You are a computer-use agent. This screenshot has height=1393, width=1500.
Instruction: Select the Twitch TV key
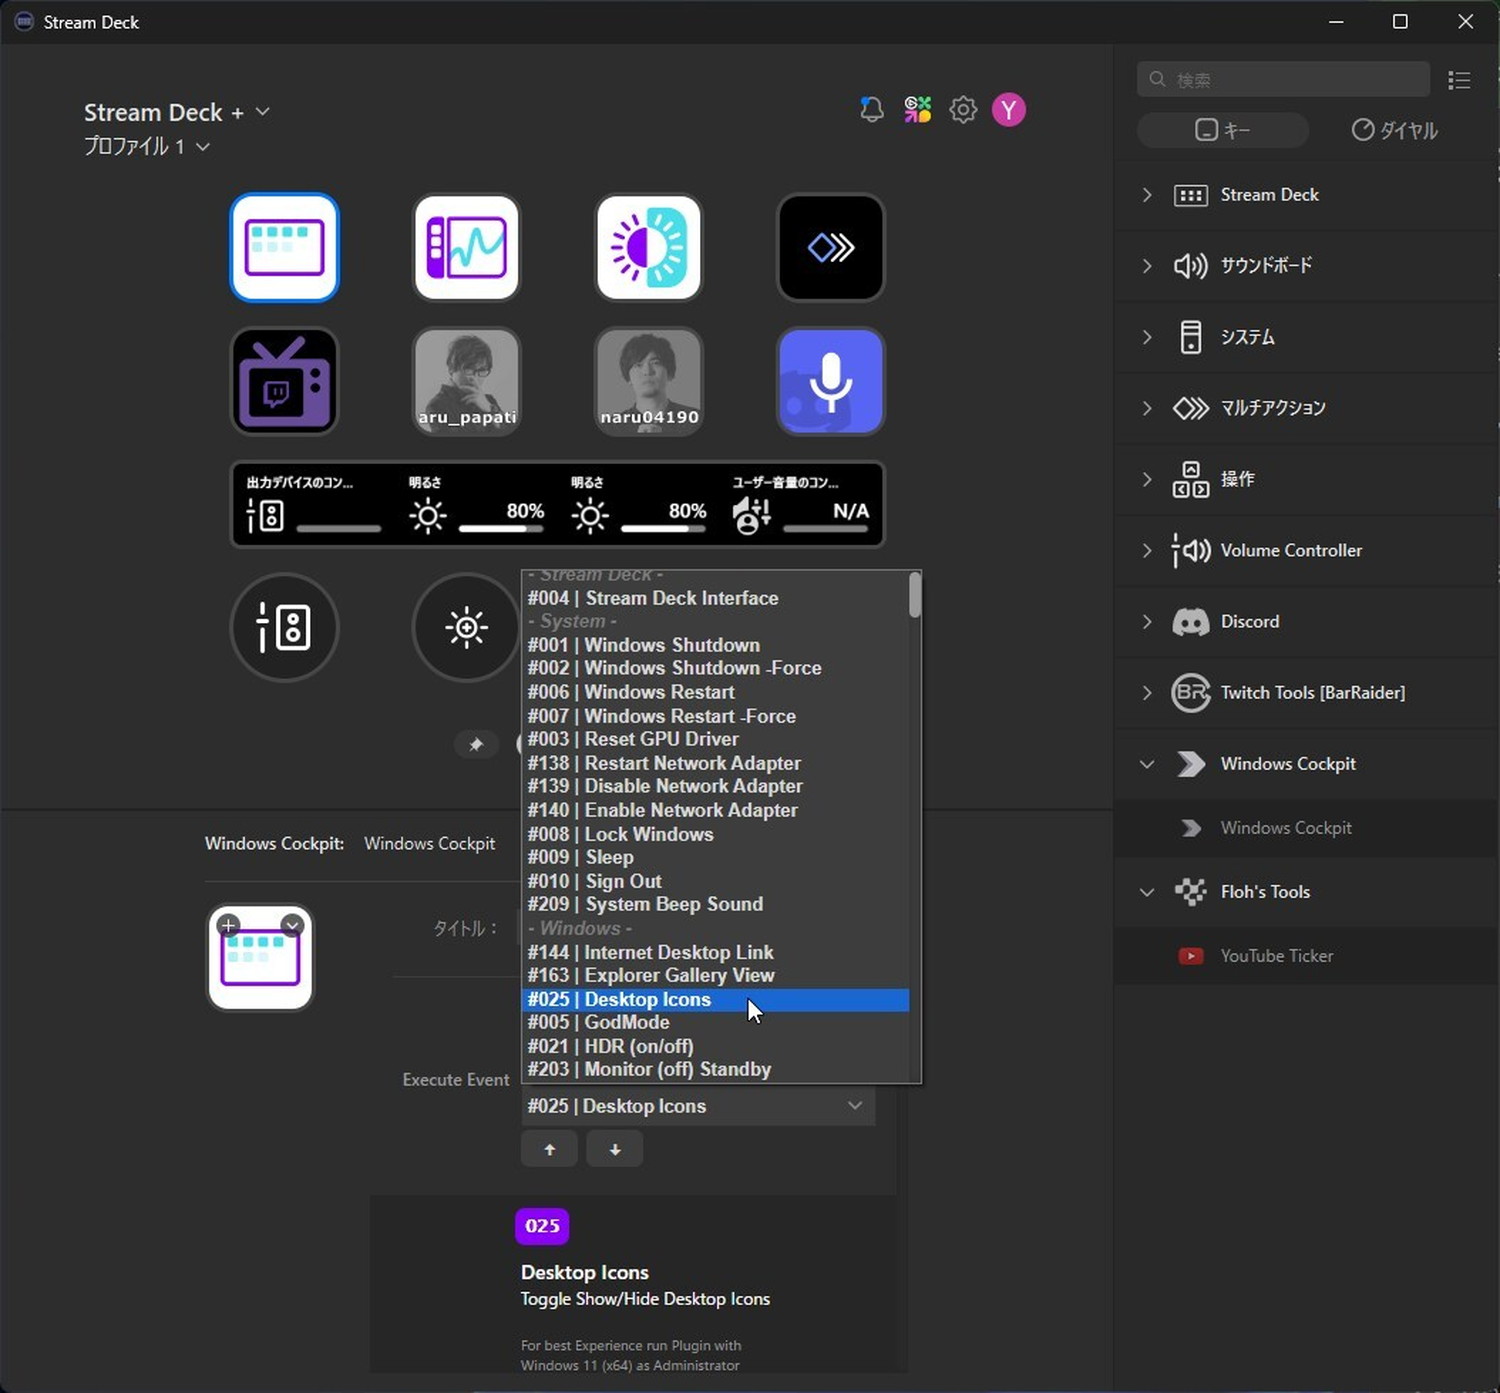[x=285, y=381]
